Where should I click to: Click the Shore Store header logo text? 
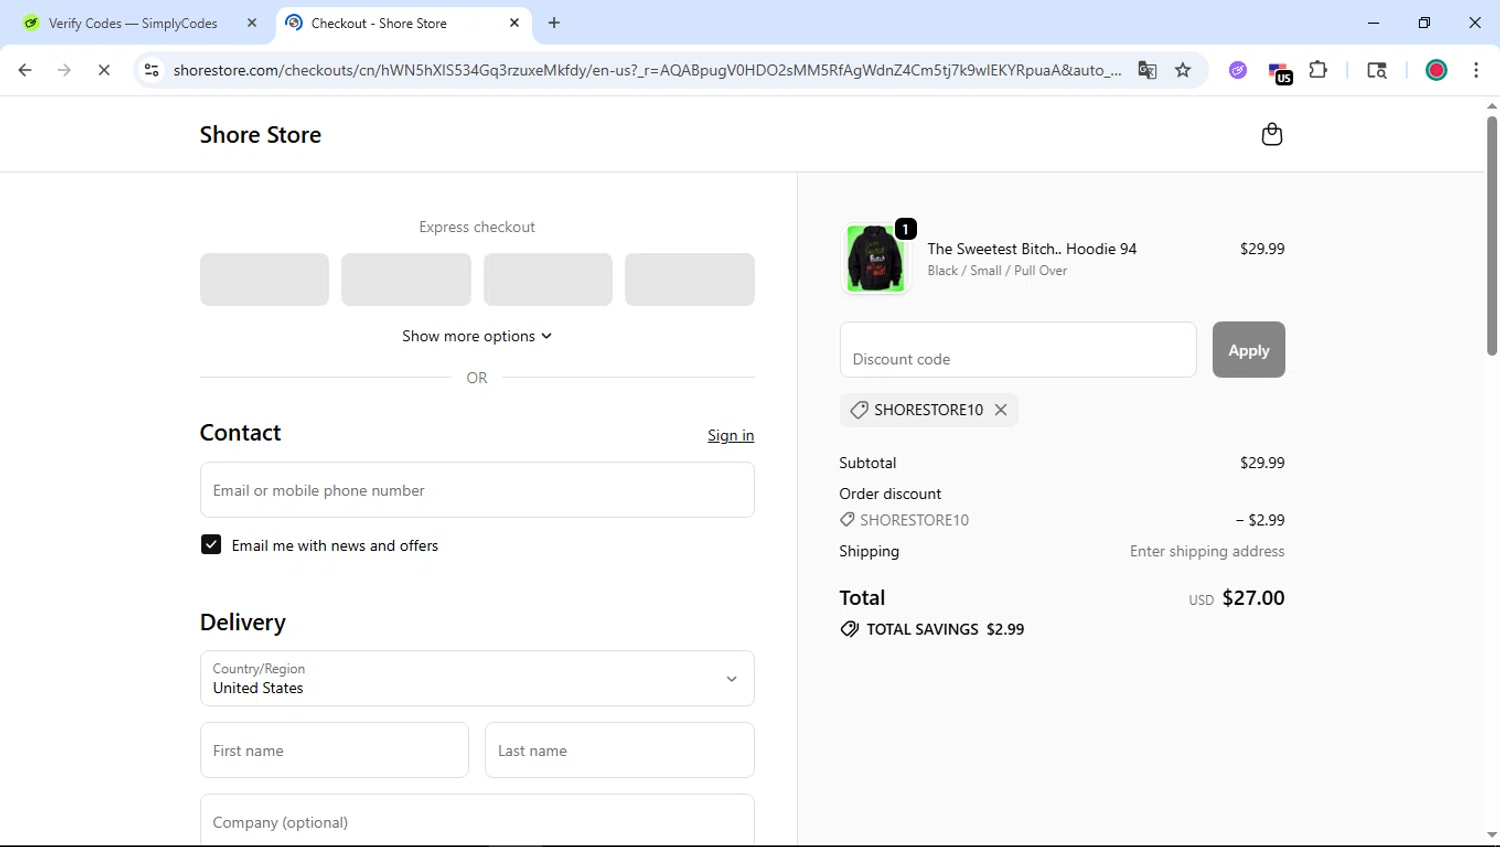tap(260, 134)
